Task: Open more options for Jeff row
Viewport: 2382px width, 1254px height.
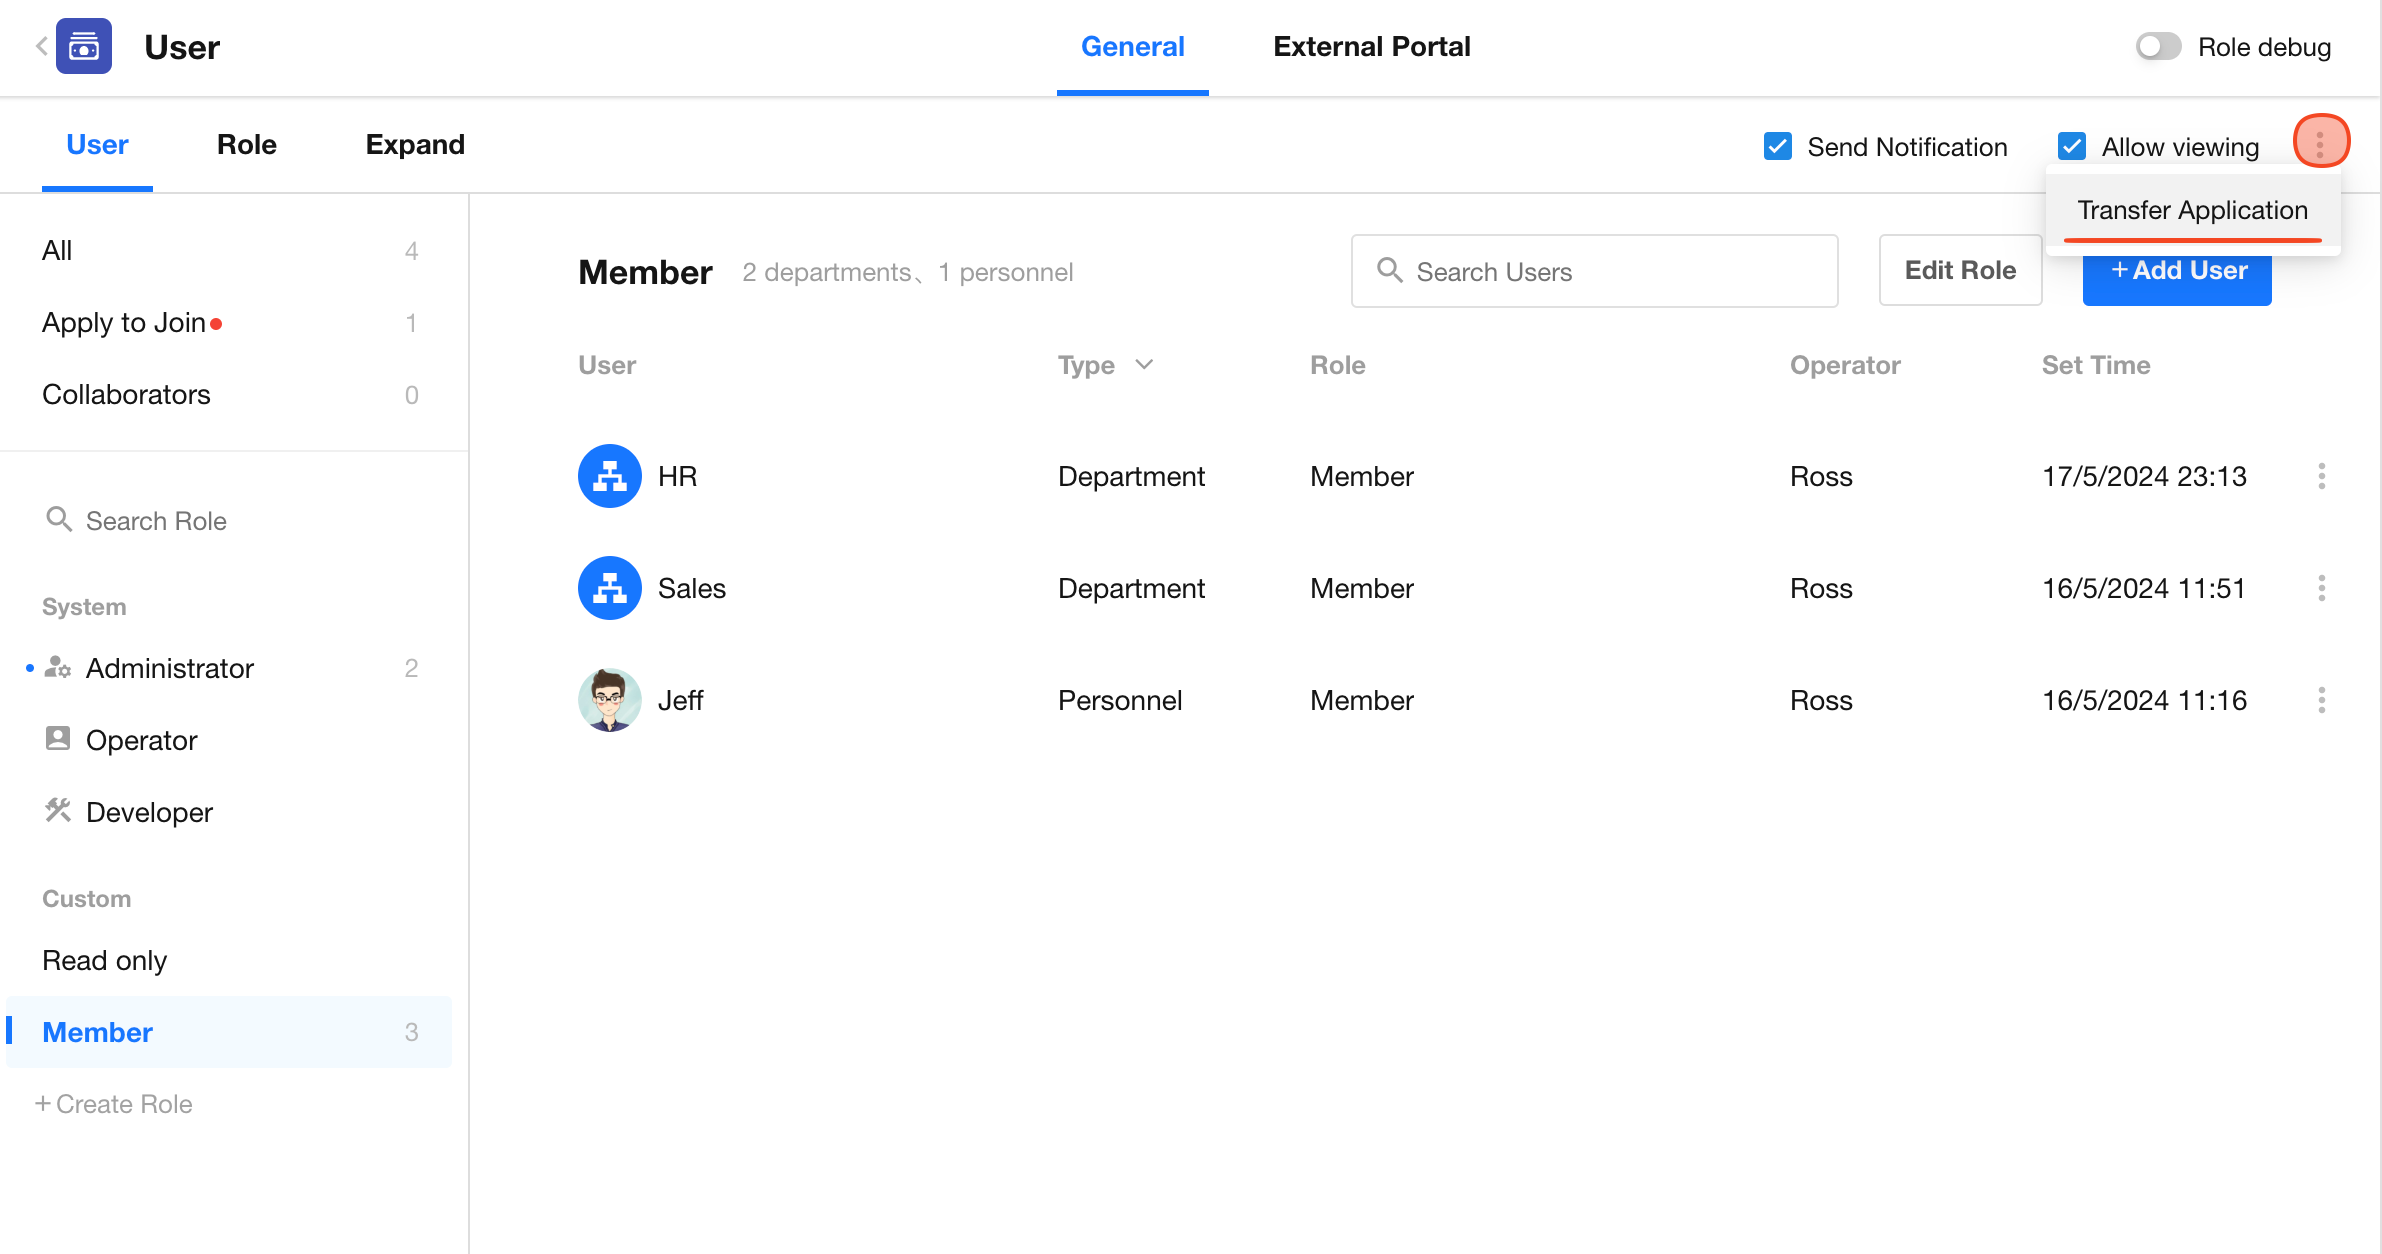Action: tap(2321, 700)
